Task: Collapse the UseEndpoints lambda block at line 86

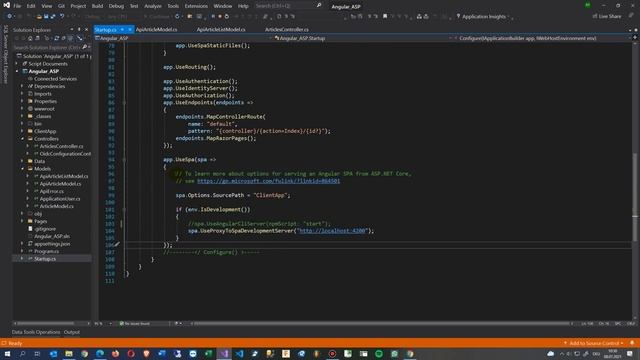Action: (x=124, y=102)
